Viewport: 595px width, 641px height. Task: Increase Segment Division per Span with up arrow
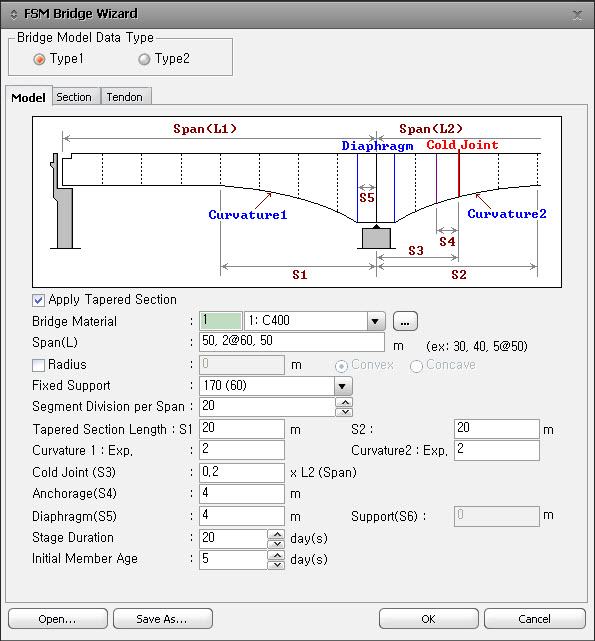click(x=344, y=402)
